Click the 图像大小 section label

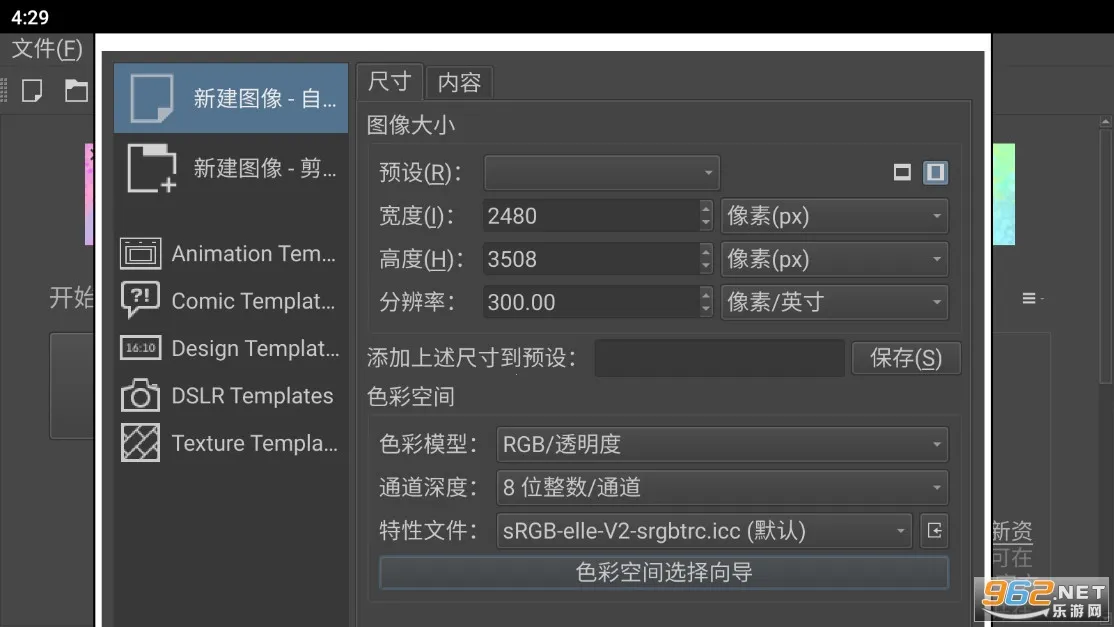point(411,126)
